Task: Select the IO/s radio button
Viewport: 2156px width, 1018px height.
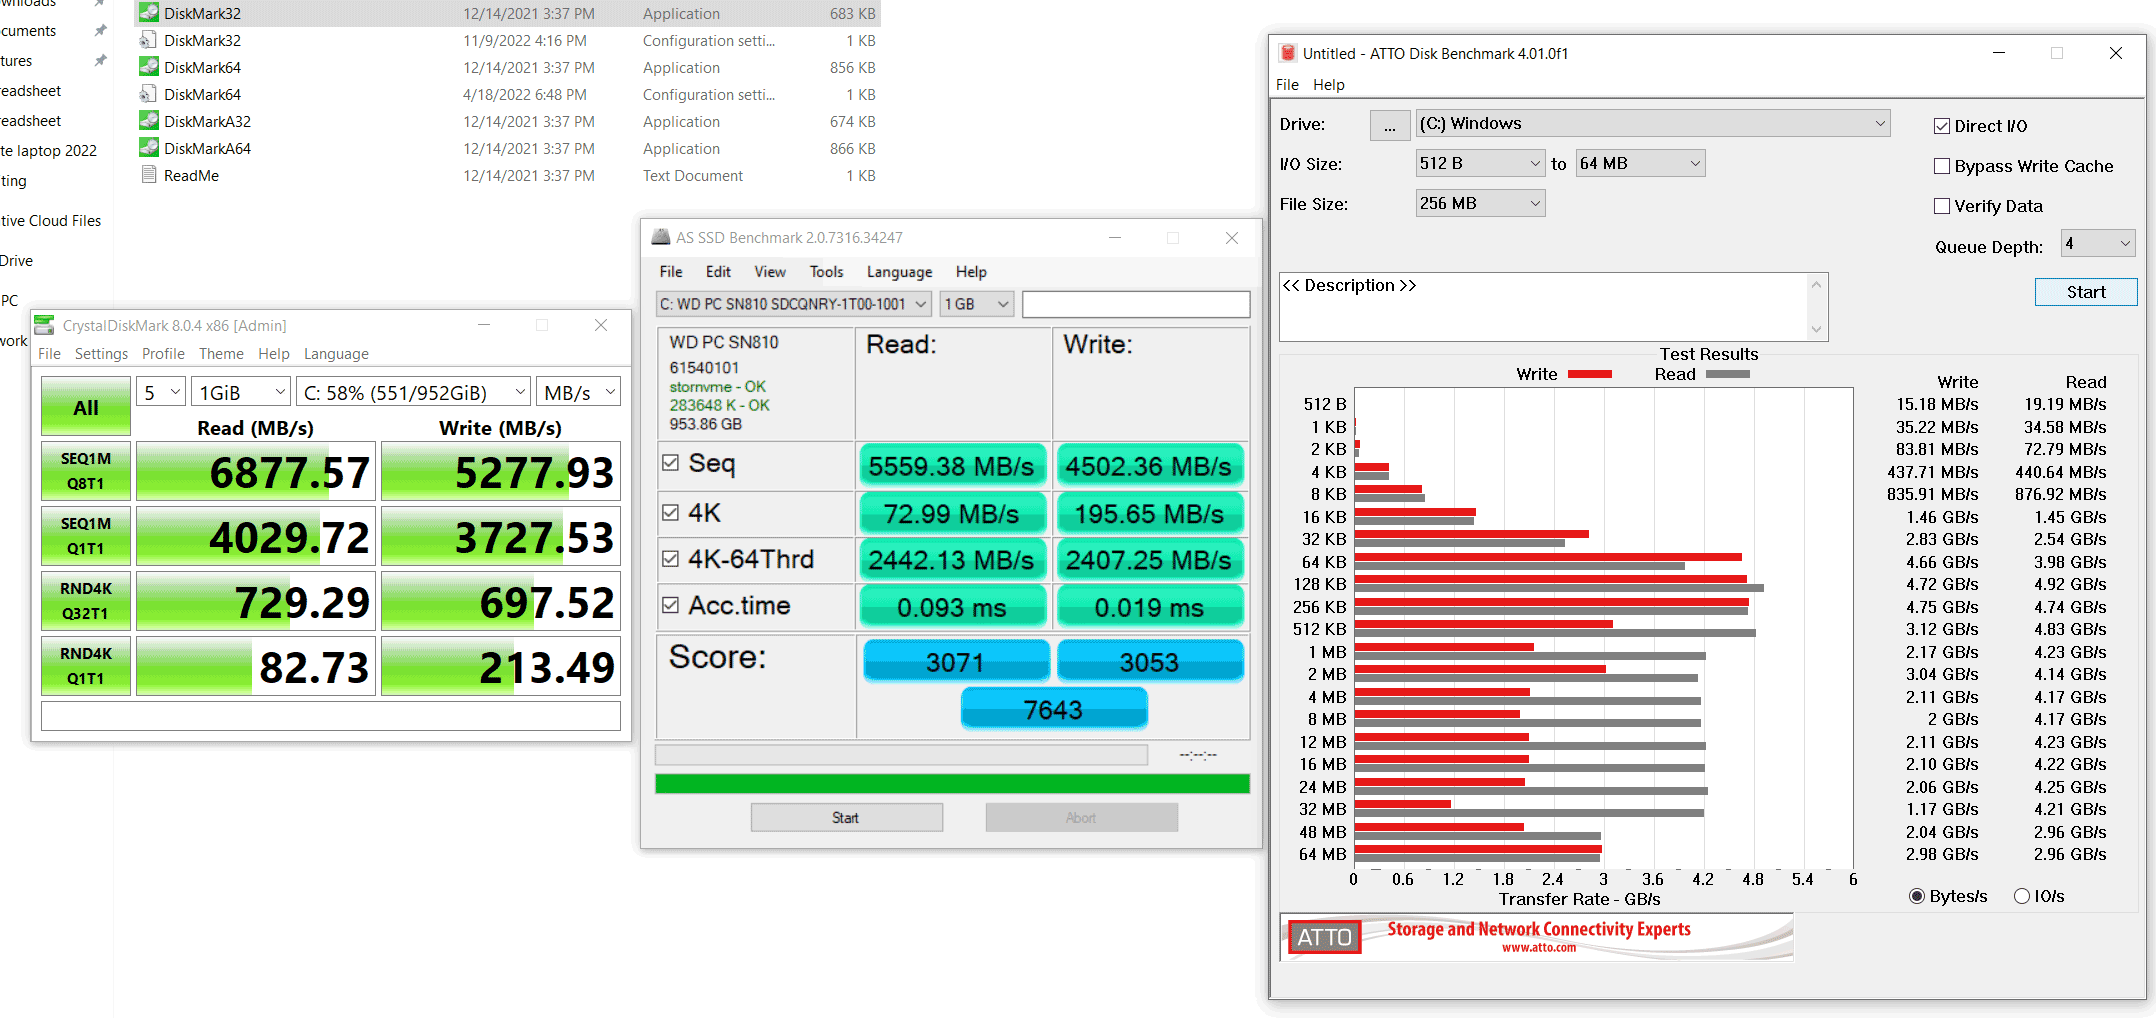Action: tap(2021, 896)
